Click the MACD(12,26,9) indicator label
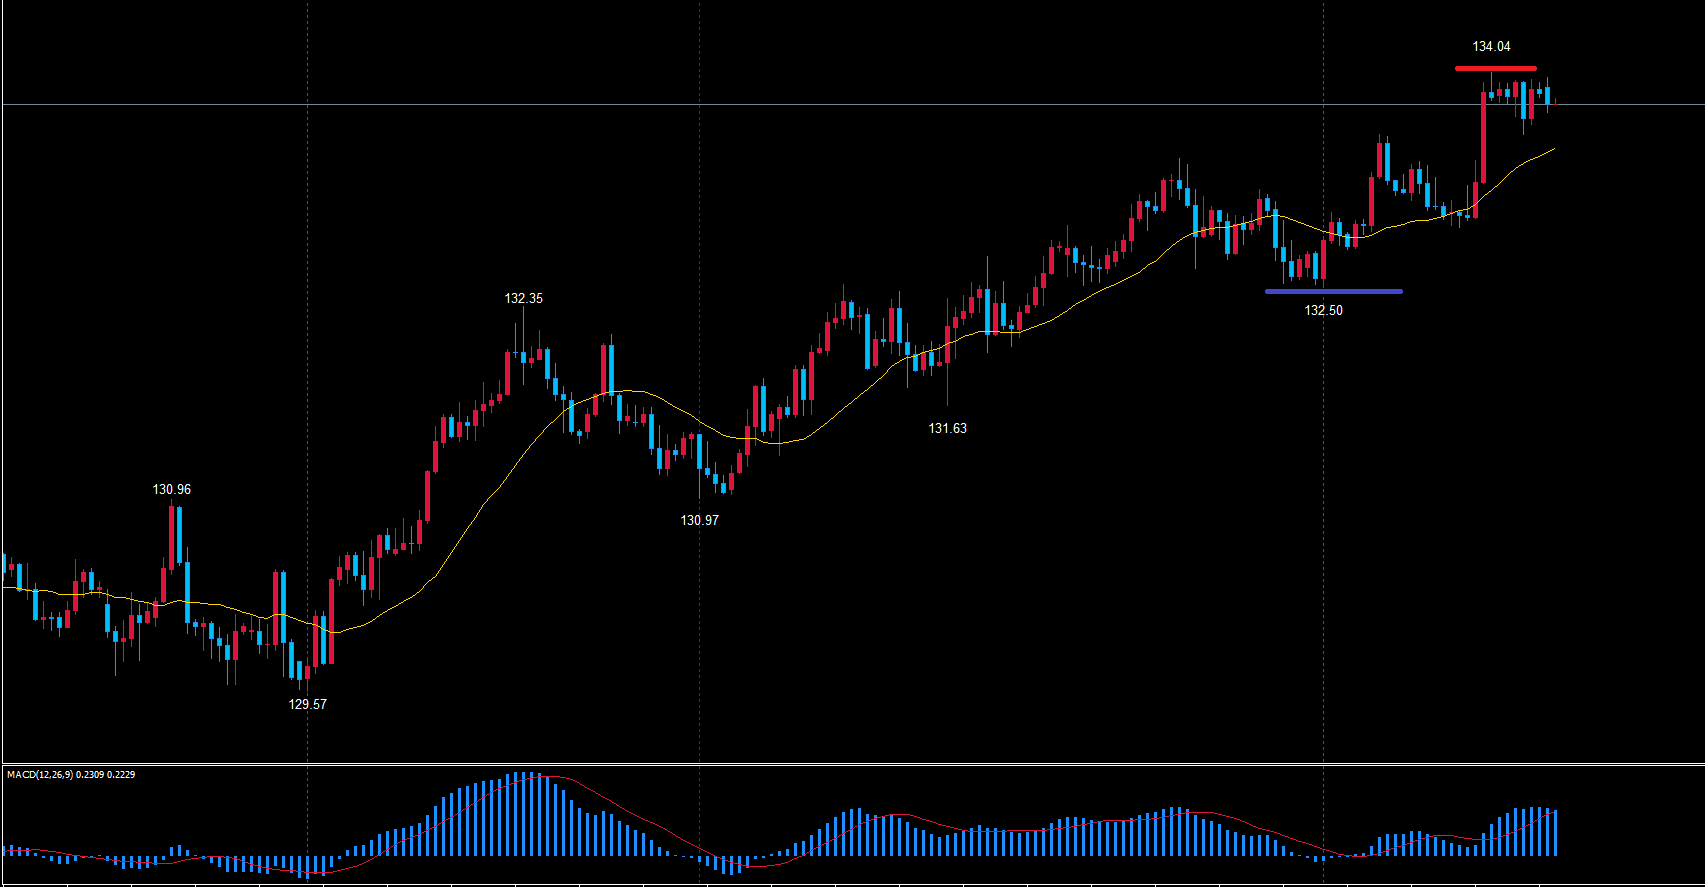Screen dimensions: 1705x887 click(x=70, y=775)
